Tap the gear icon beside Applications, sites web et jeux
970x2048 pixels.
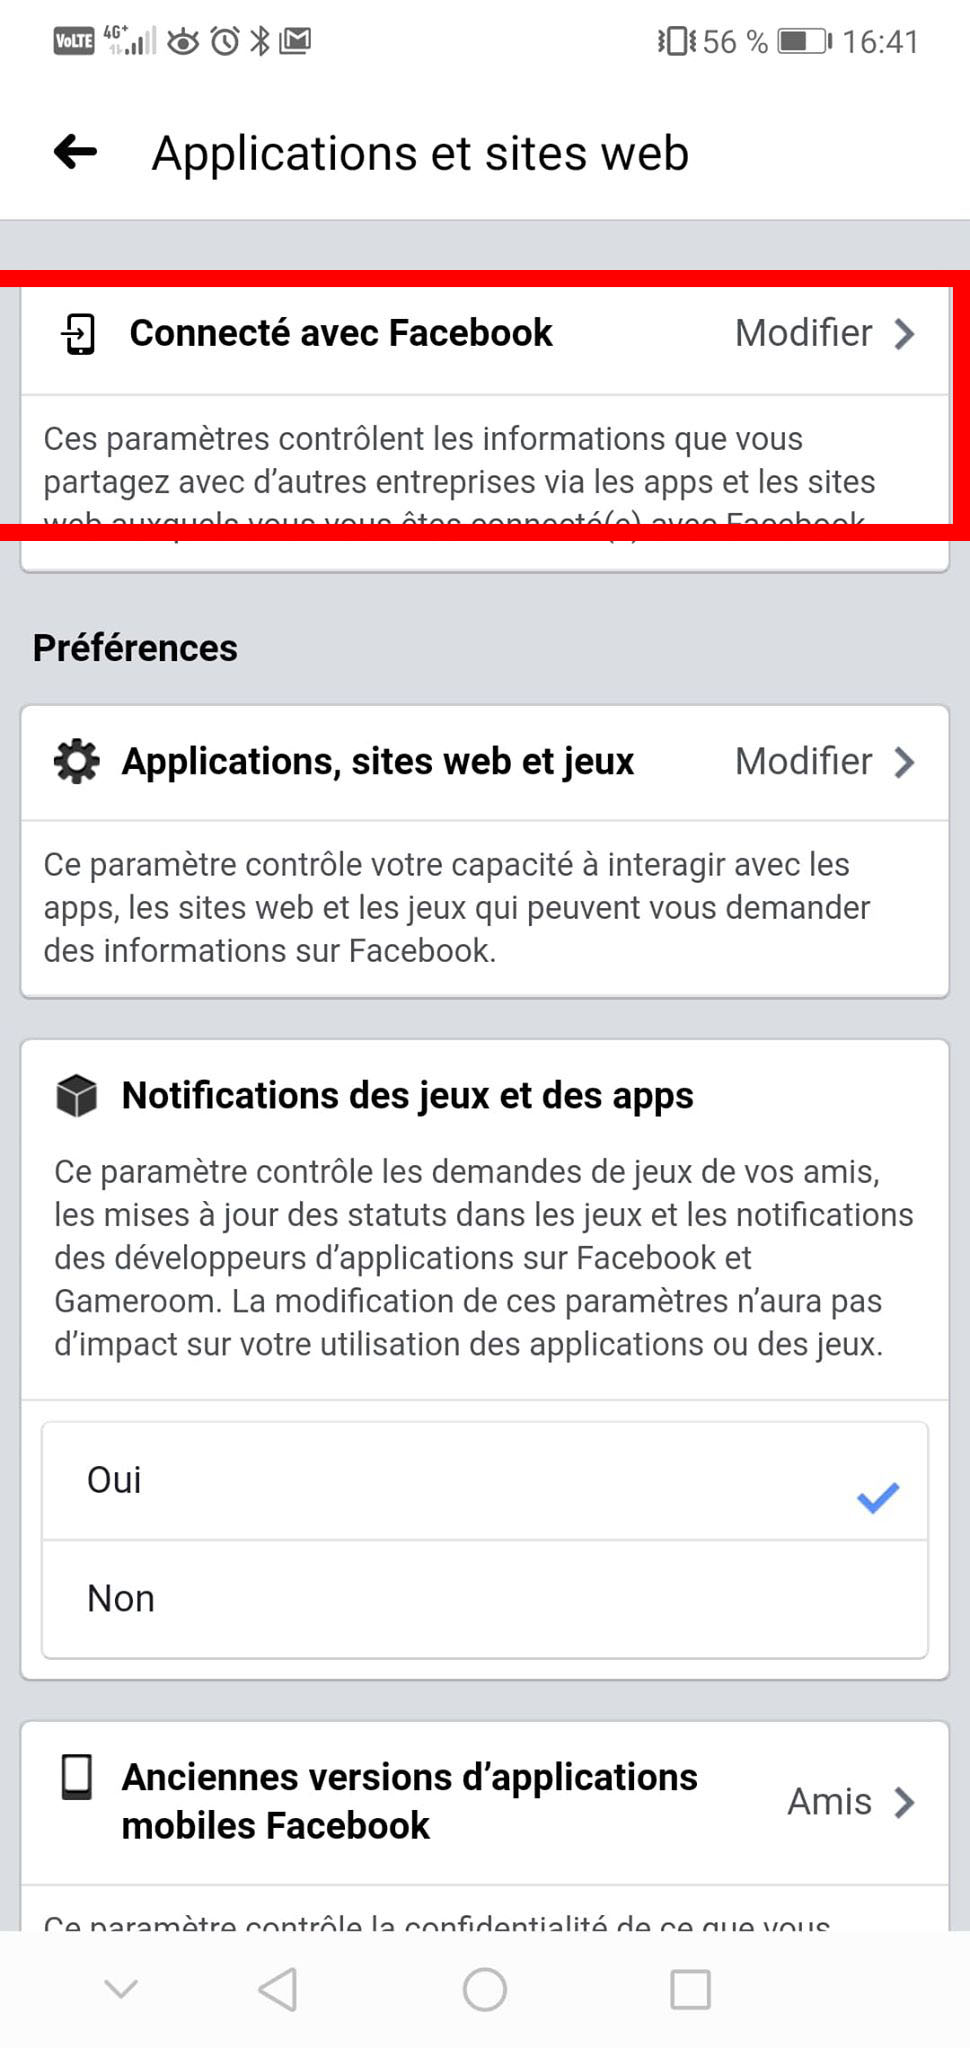[77, 762]
